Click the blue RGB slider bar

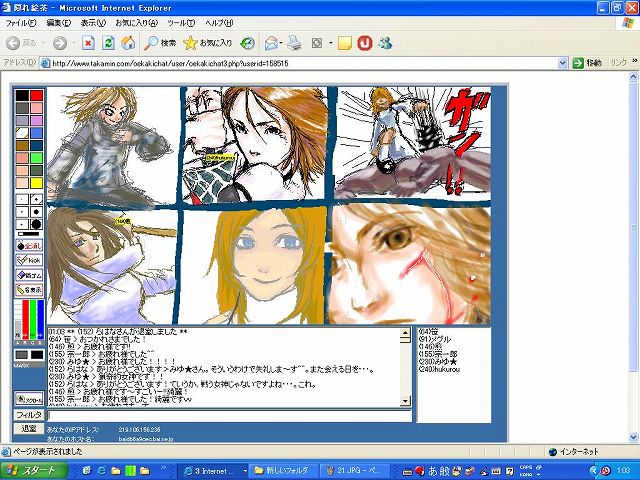click(40, 319)
